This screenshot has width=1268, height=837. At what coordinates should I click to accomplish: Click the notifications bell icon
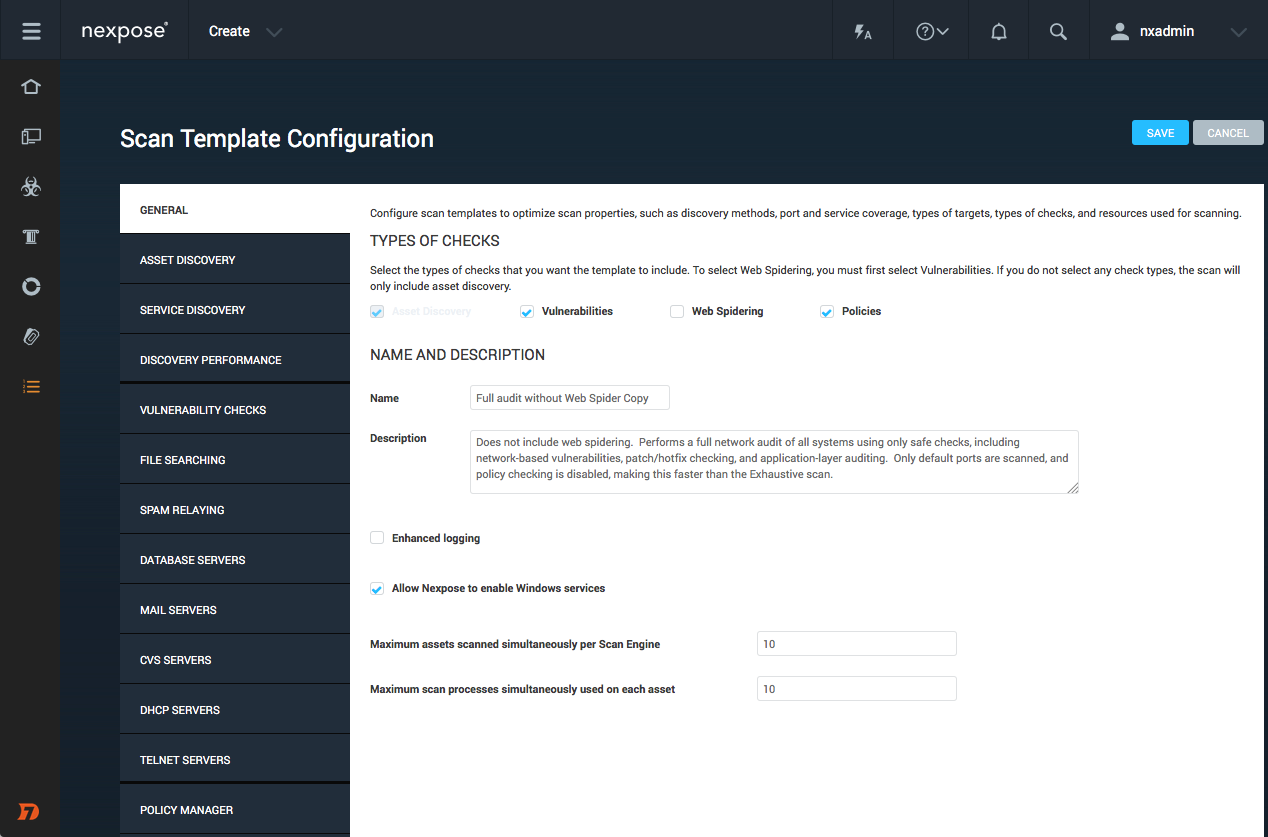[x=998, y=32]
